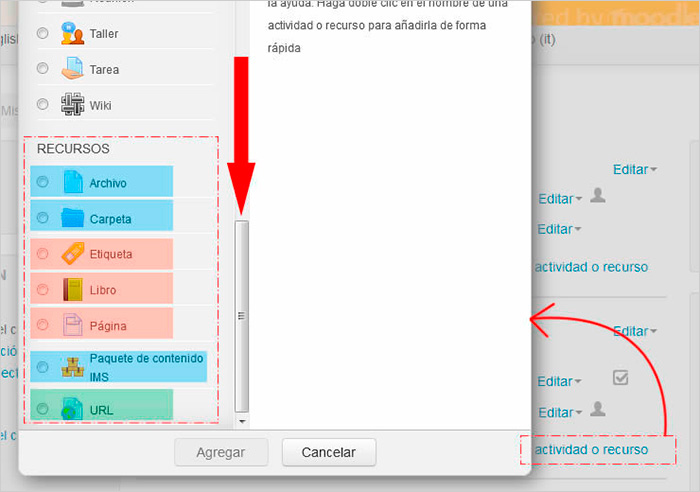The height and width of the screenshot is (492, 700).
Task: Click the bottom 'actividad o recurso' link
Action: (591, 450)
